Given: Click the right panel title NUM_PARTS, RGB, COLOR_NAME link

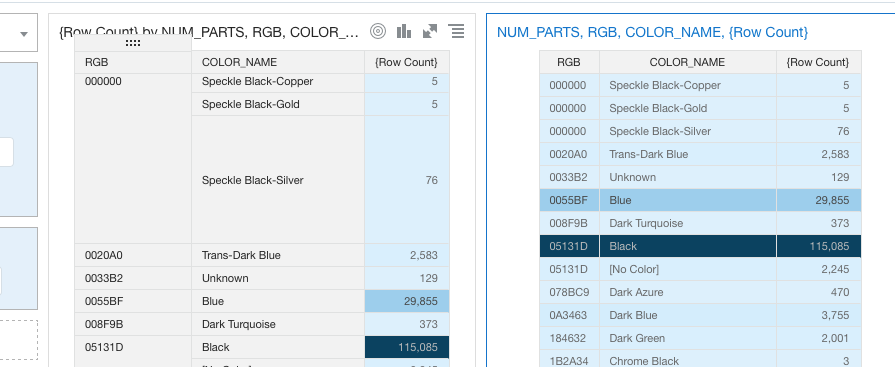Looking at the screenshot, I should [x=652, y=33].
